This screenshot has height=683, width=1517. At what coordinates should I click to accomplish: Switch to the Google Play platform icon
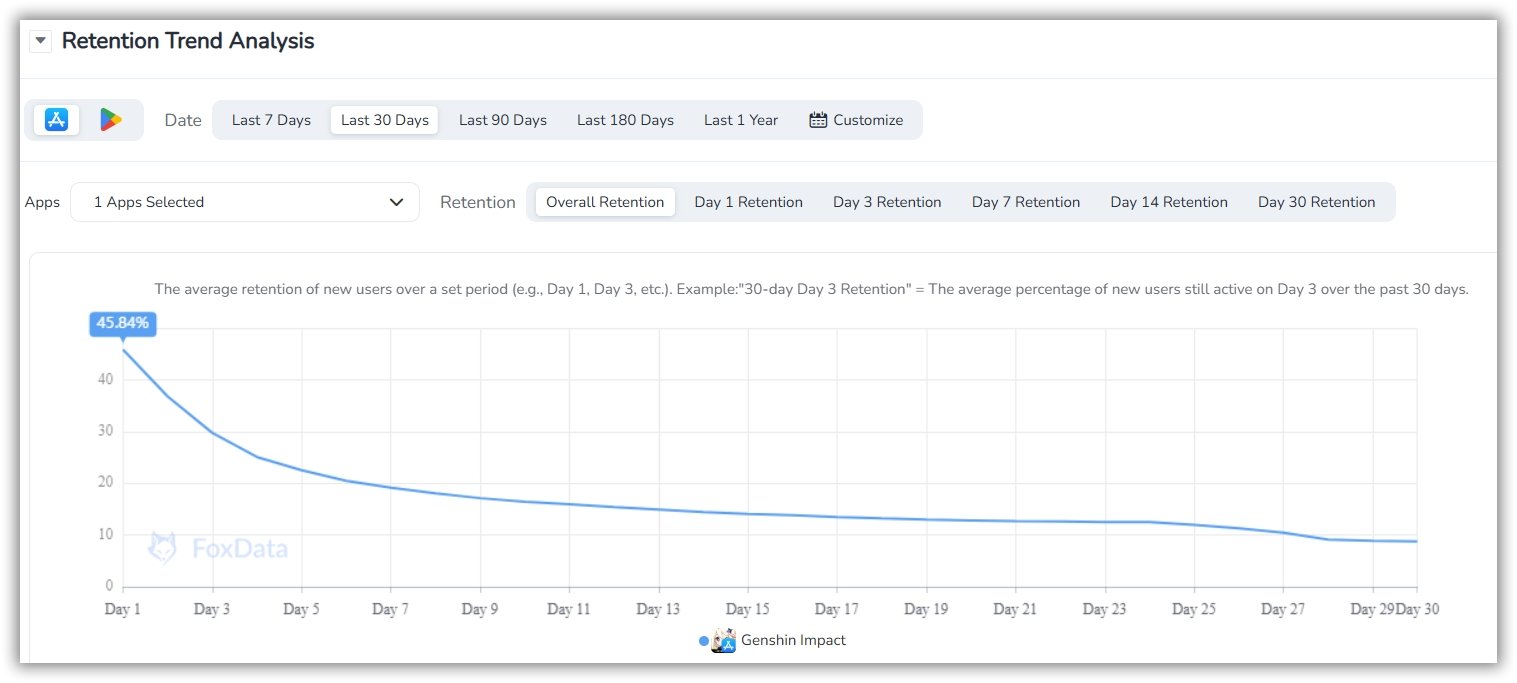tap(110, 120)
